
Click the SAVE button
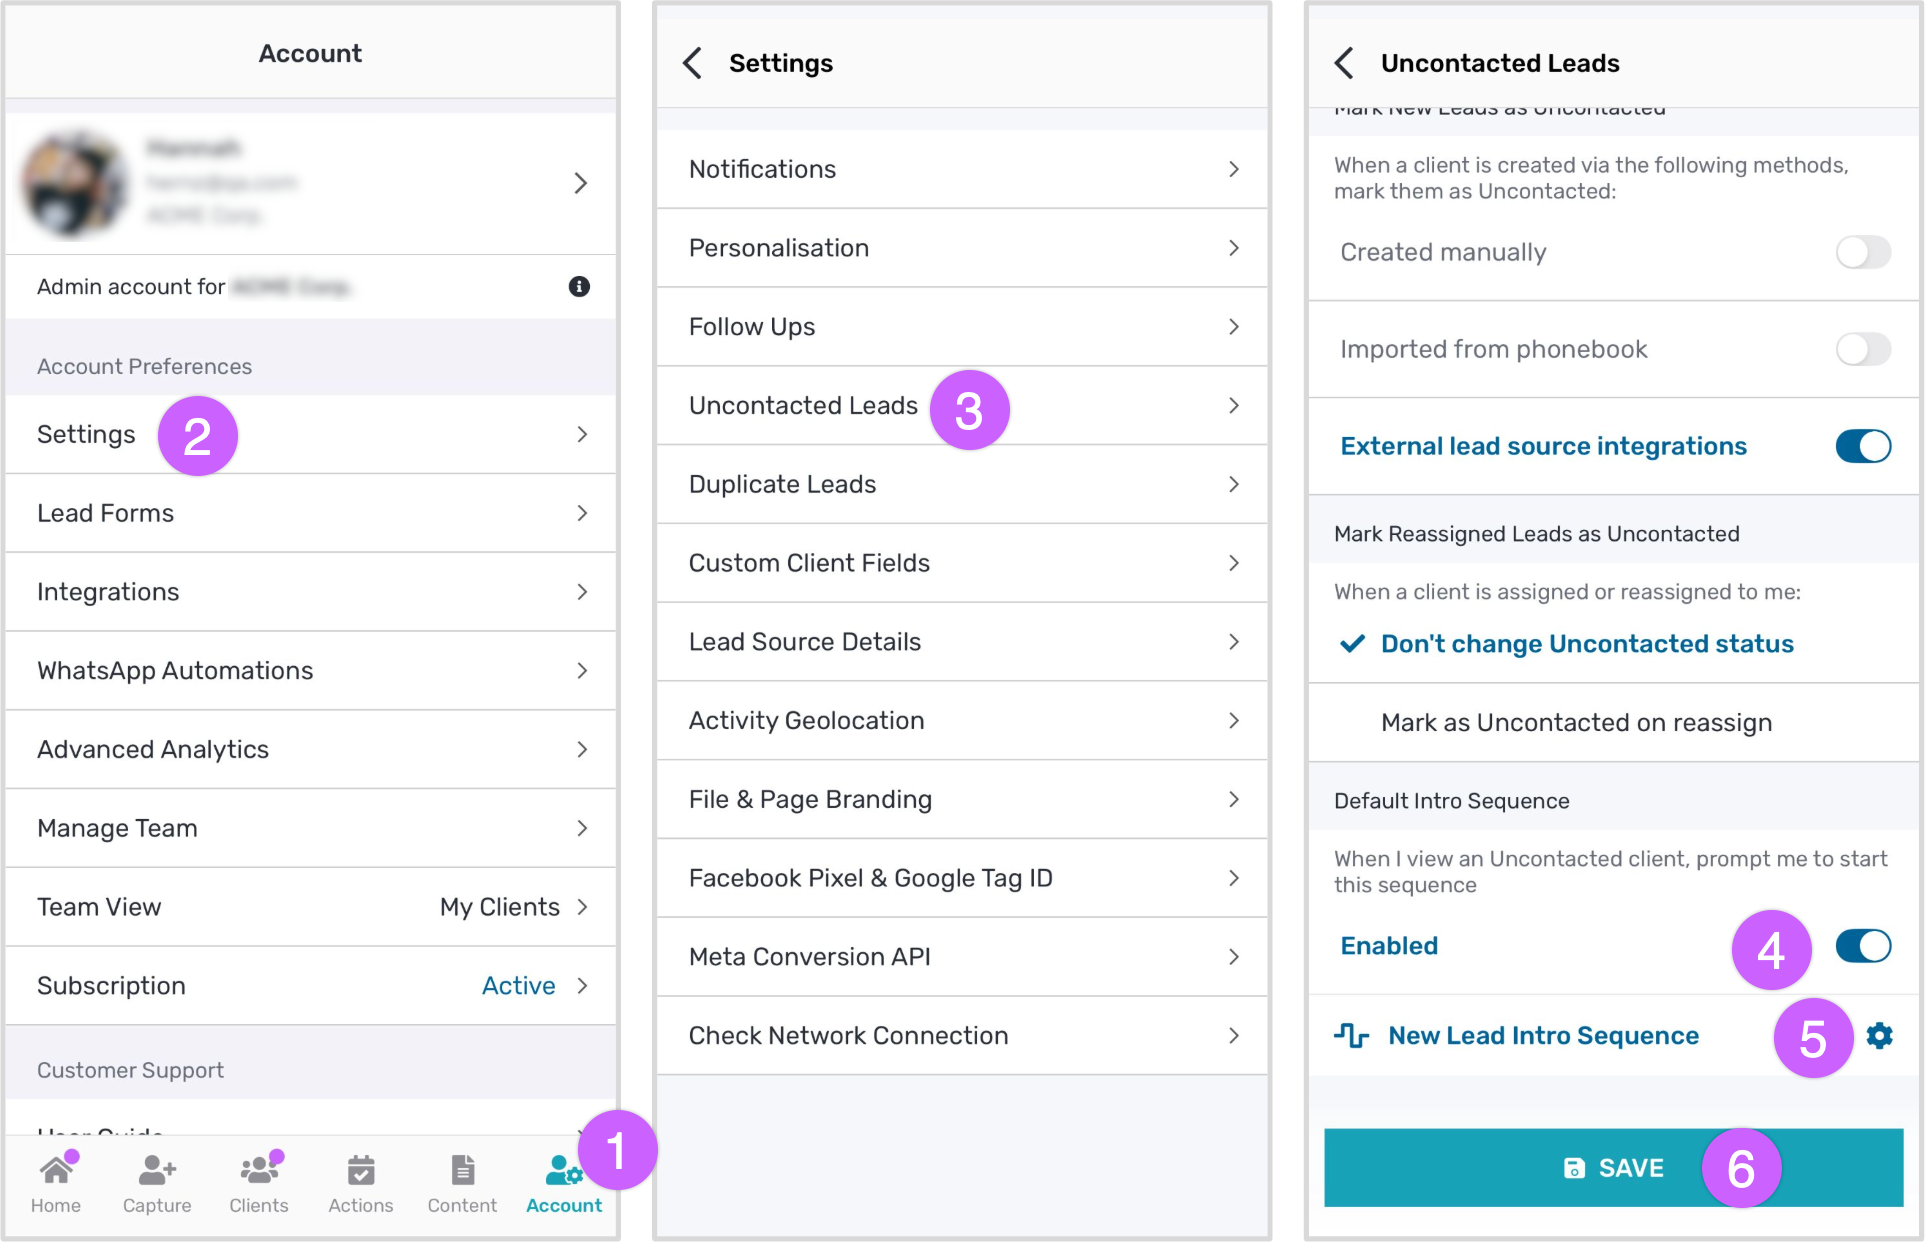click(x=1613, y=1168)
